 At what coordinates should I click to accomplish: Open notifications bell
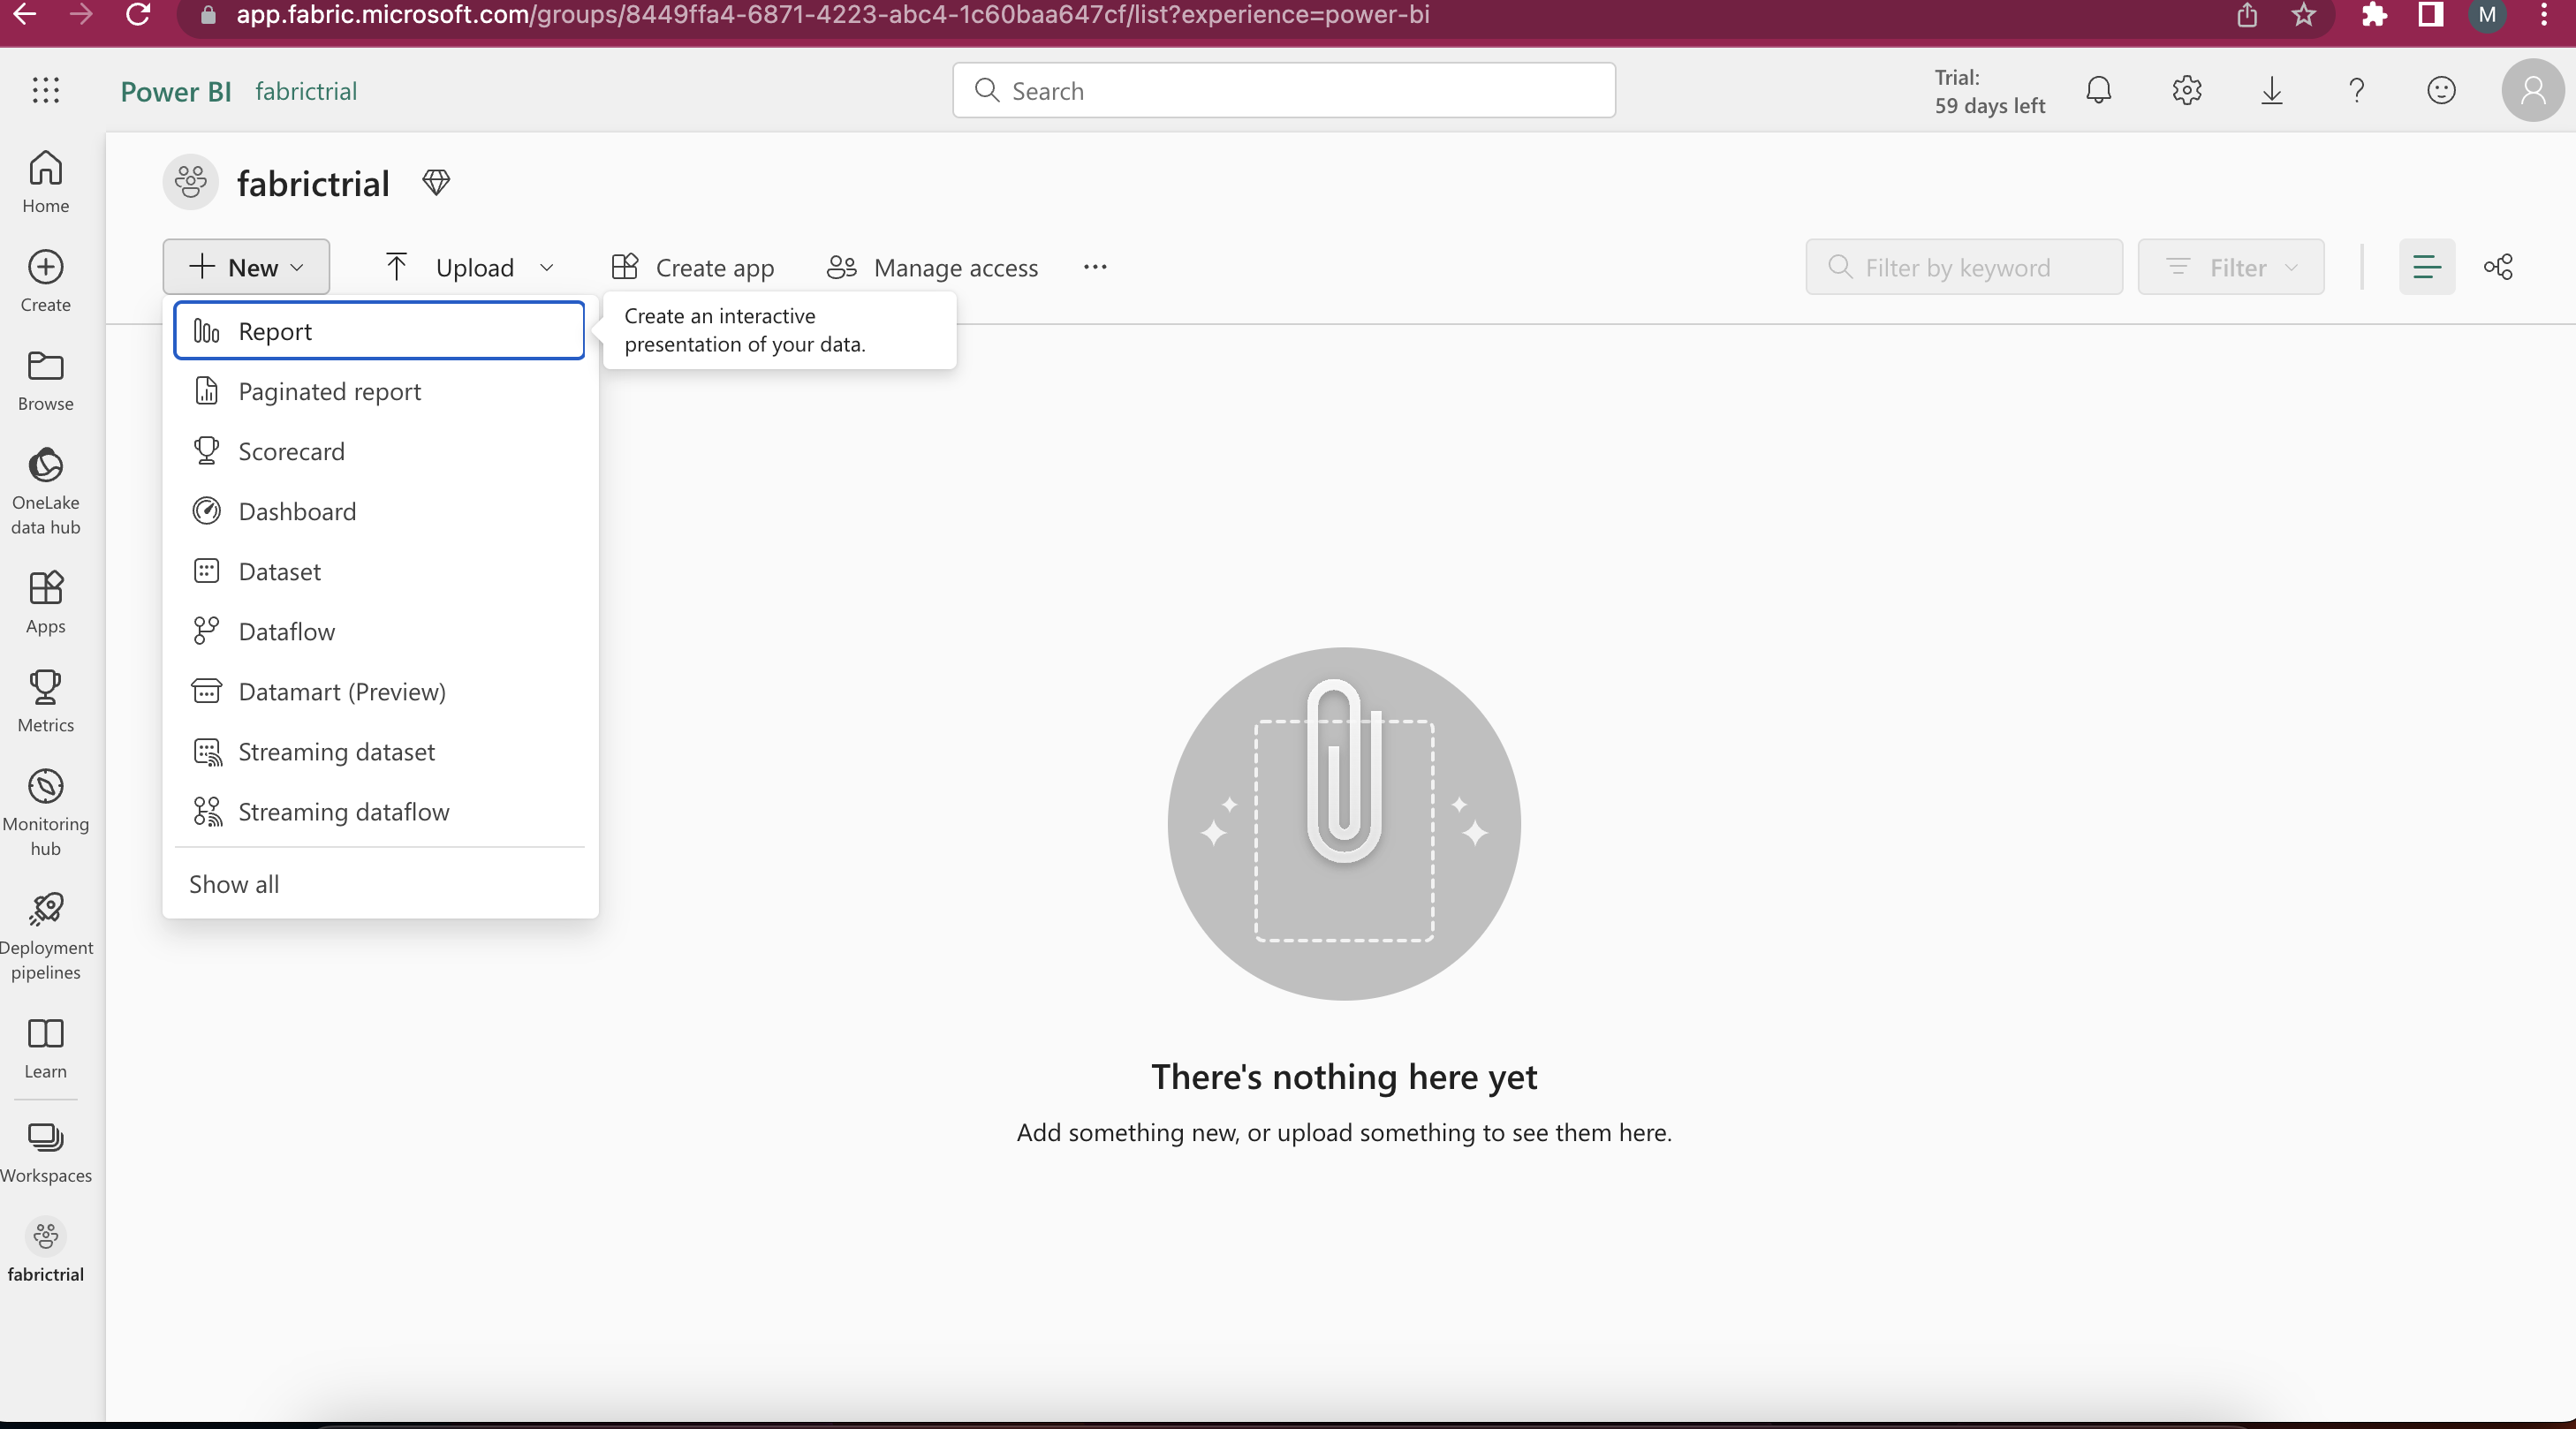tap(2099, 91)
